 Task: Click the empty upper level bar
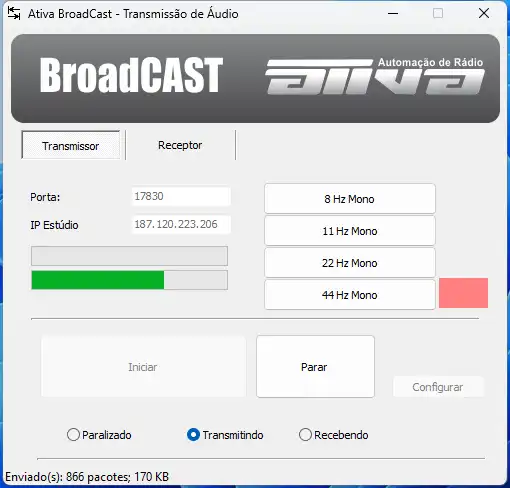[129, 256]
